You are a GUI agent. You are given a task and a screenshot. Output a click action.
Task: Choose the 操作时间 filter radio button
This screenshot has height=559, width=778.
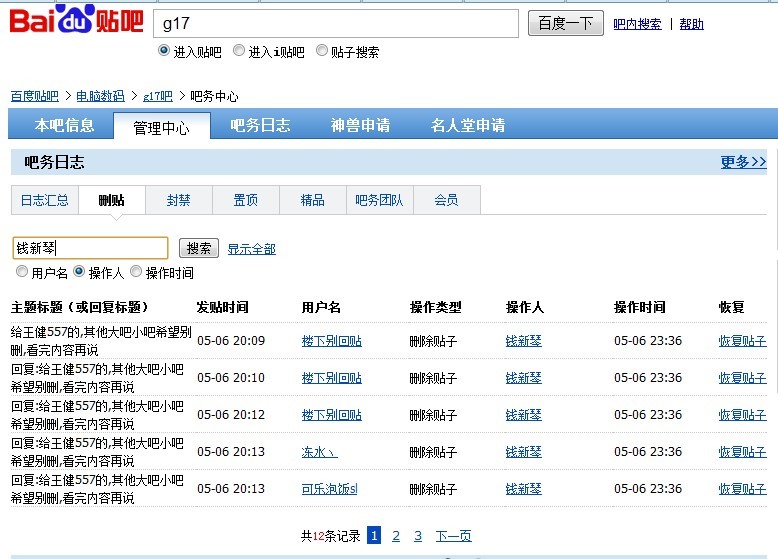point(136,272)
